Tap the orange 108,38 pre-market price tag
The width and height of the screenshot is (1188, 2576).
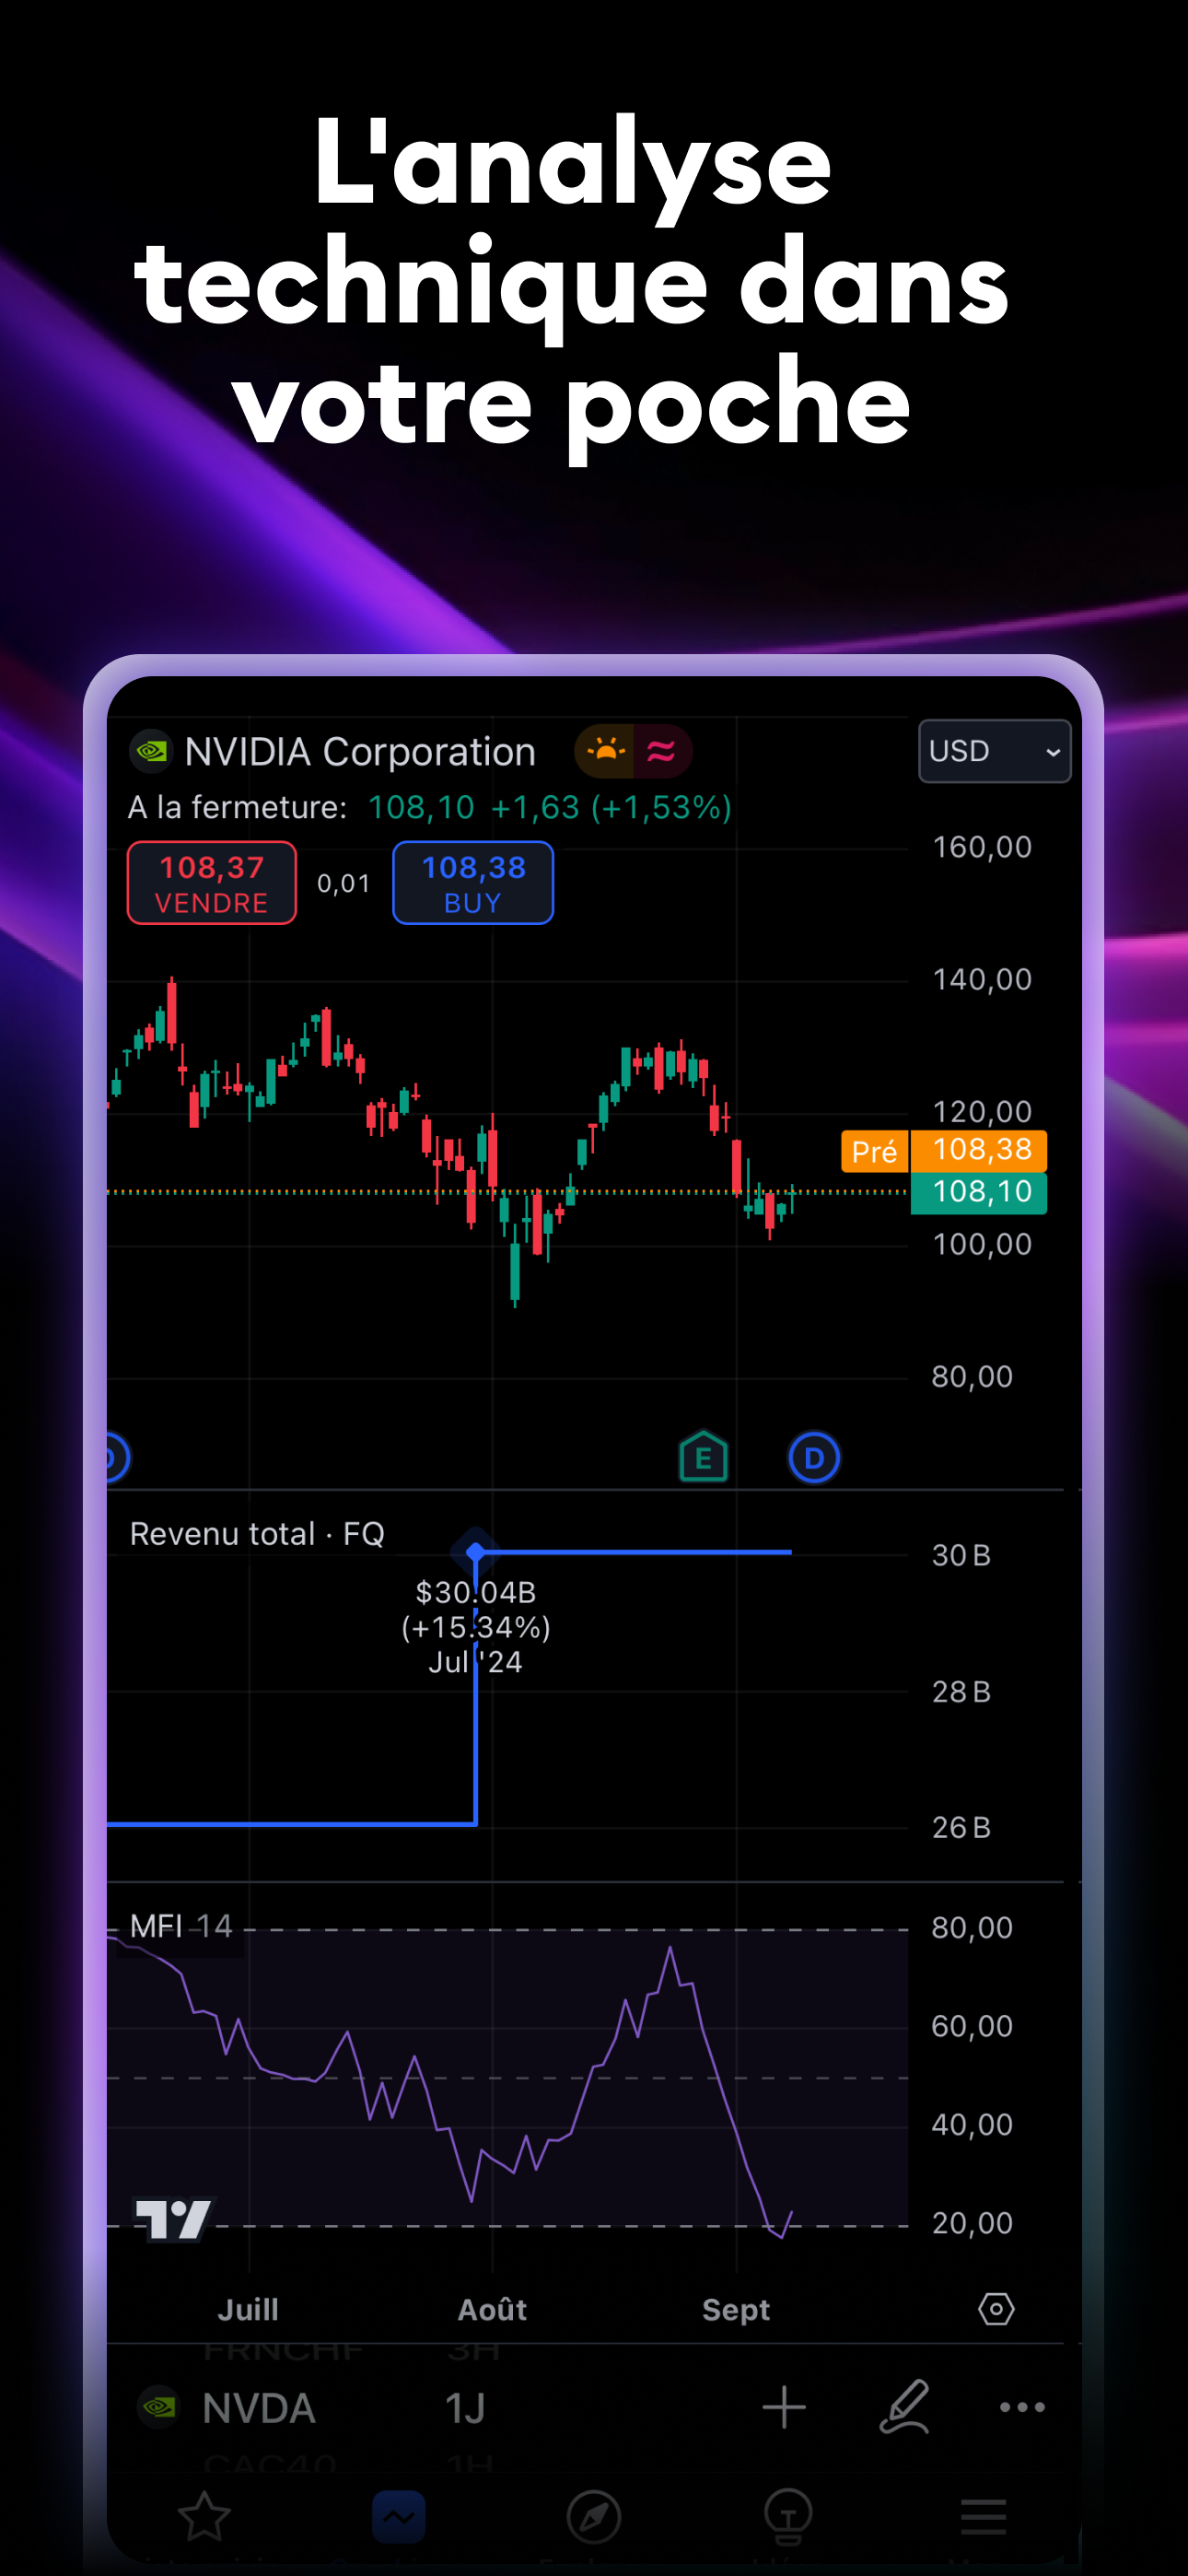click(979, 1150)
